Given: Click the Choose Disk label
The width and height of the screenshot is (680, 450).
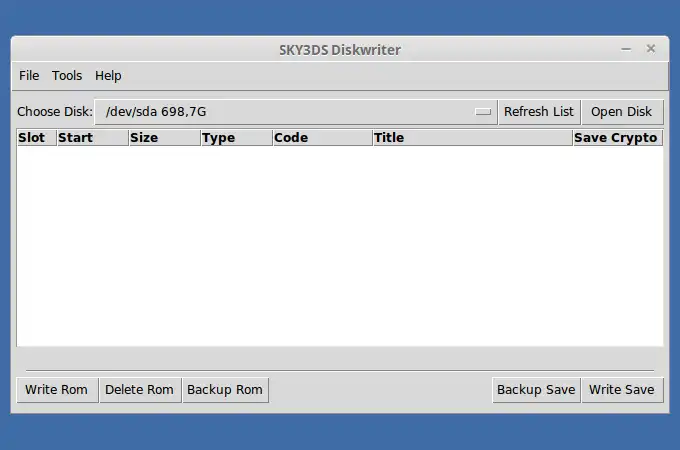Looking at the screenshot, I should [55, 112].
